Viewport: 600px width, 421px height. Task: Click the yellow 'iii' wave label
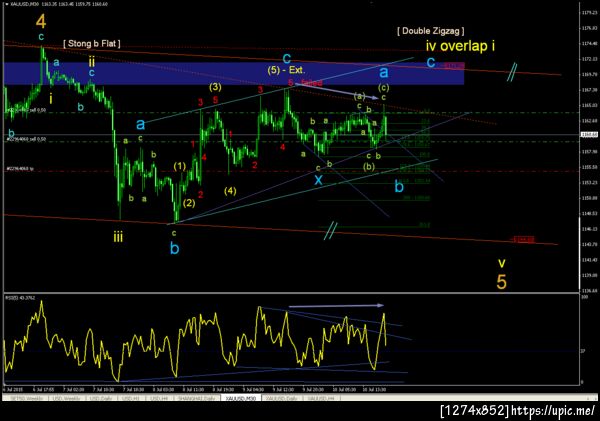(118, 237)
